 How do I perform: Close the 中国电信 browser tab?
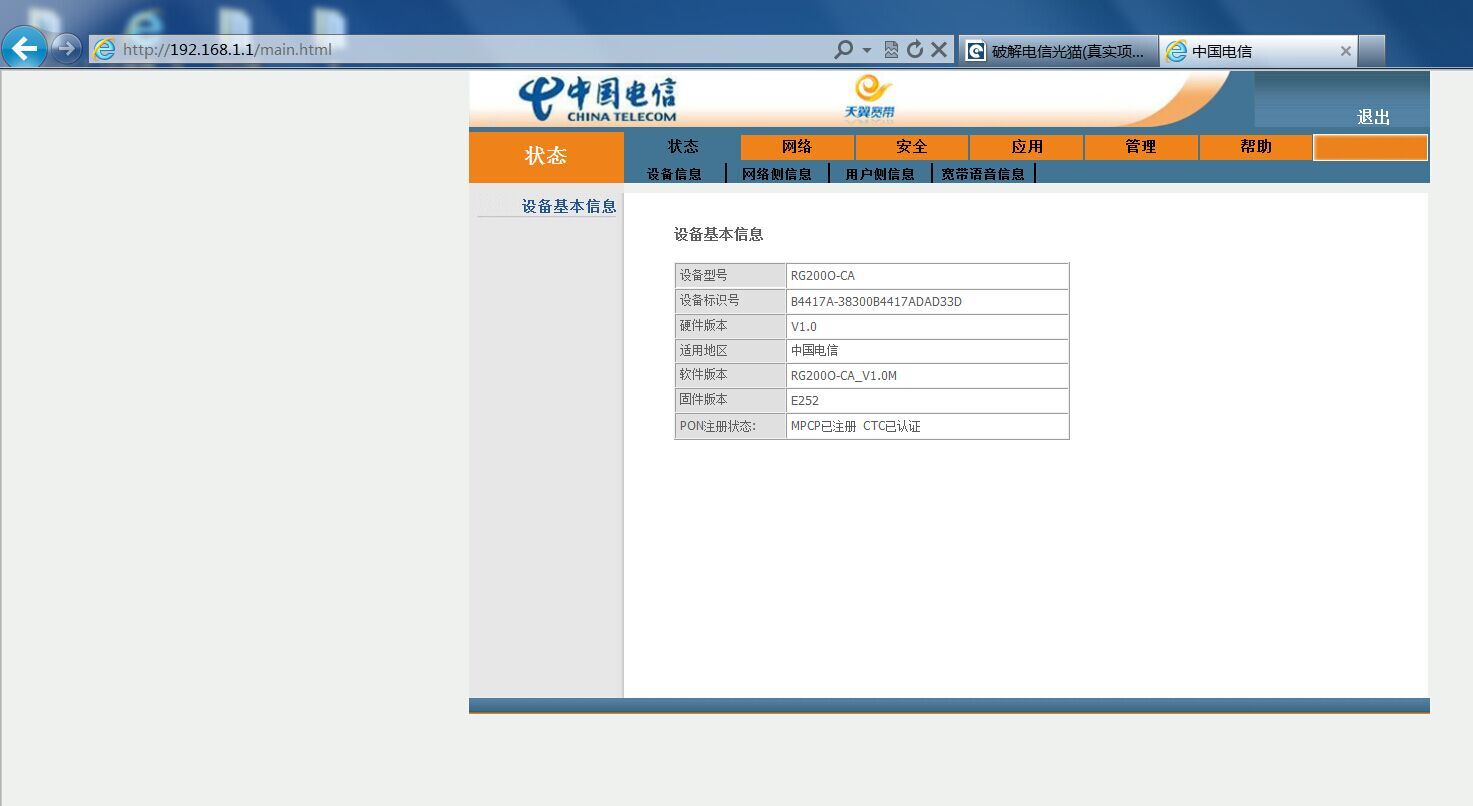point(1345,51)
